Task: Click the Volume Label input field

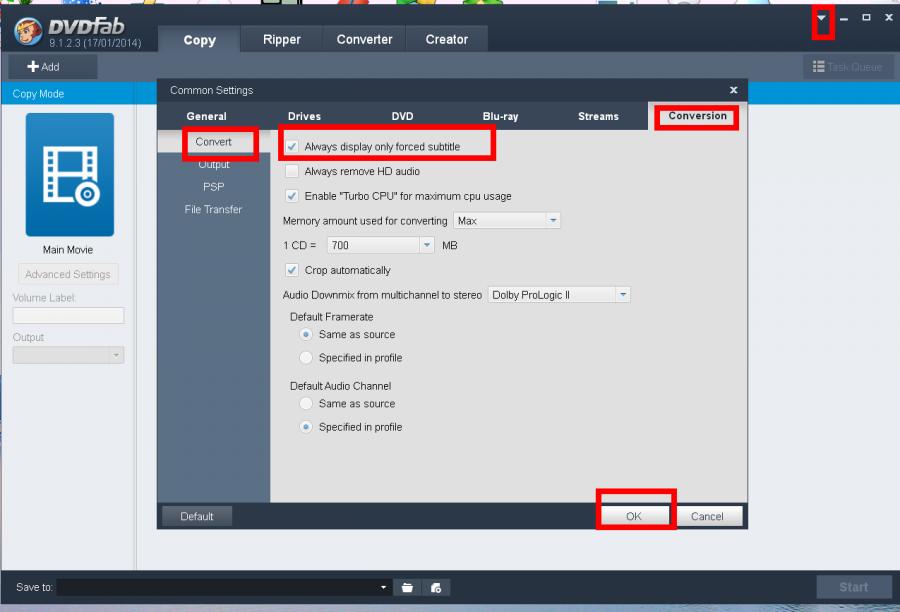Action: pyautogui.click(x=68, y=315)
